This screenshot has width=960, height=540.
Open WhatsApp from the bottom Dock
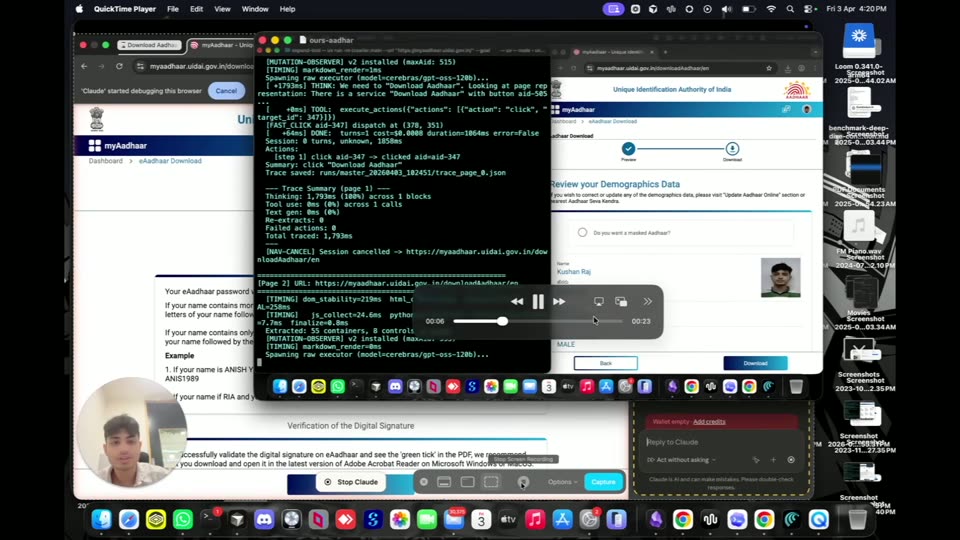click(182, 519)
